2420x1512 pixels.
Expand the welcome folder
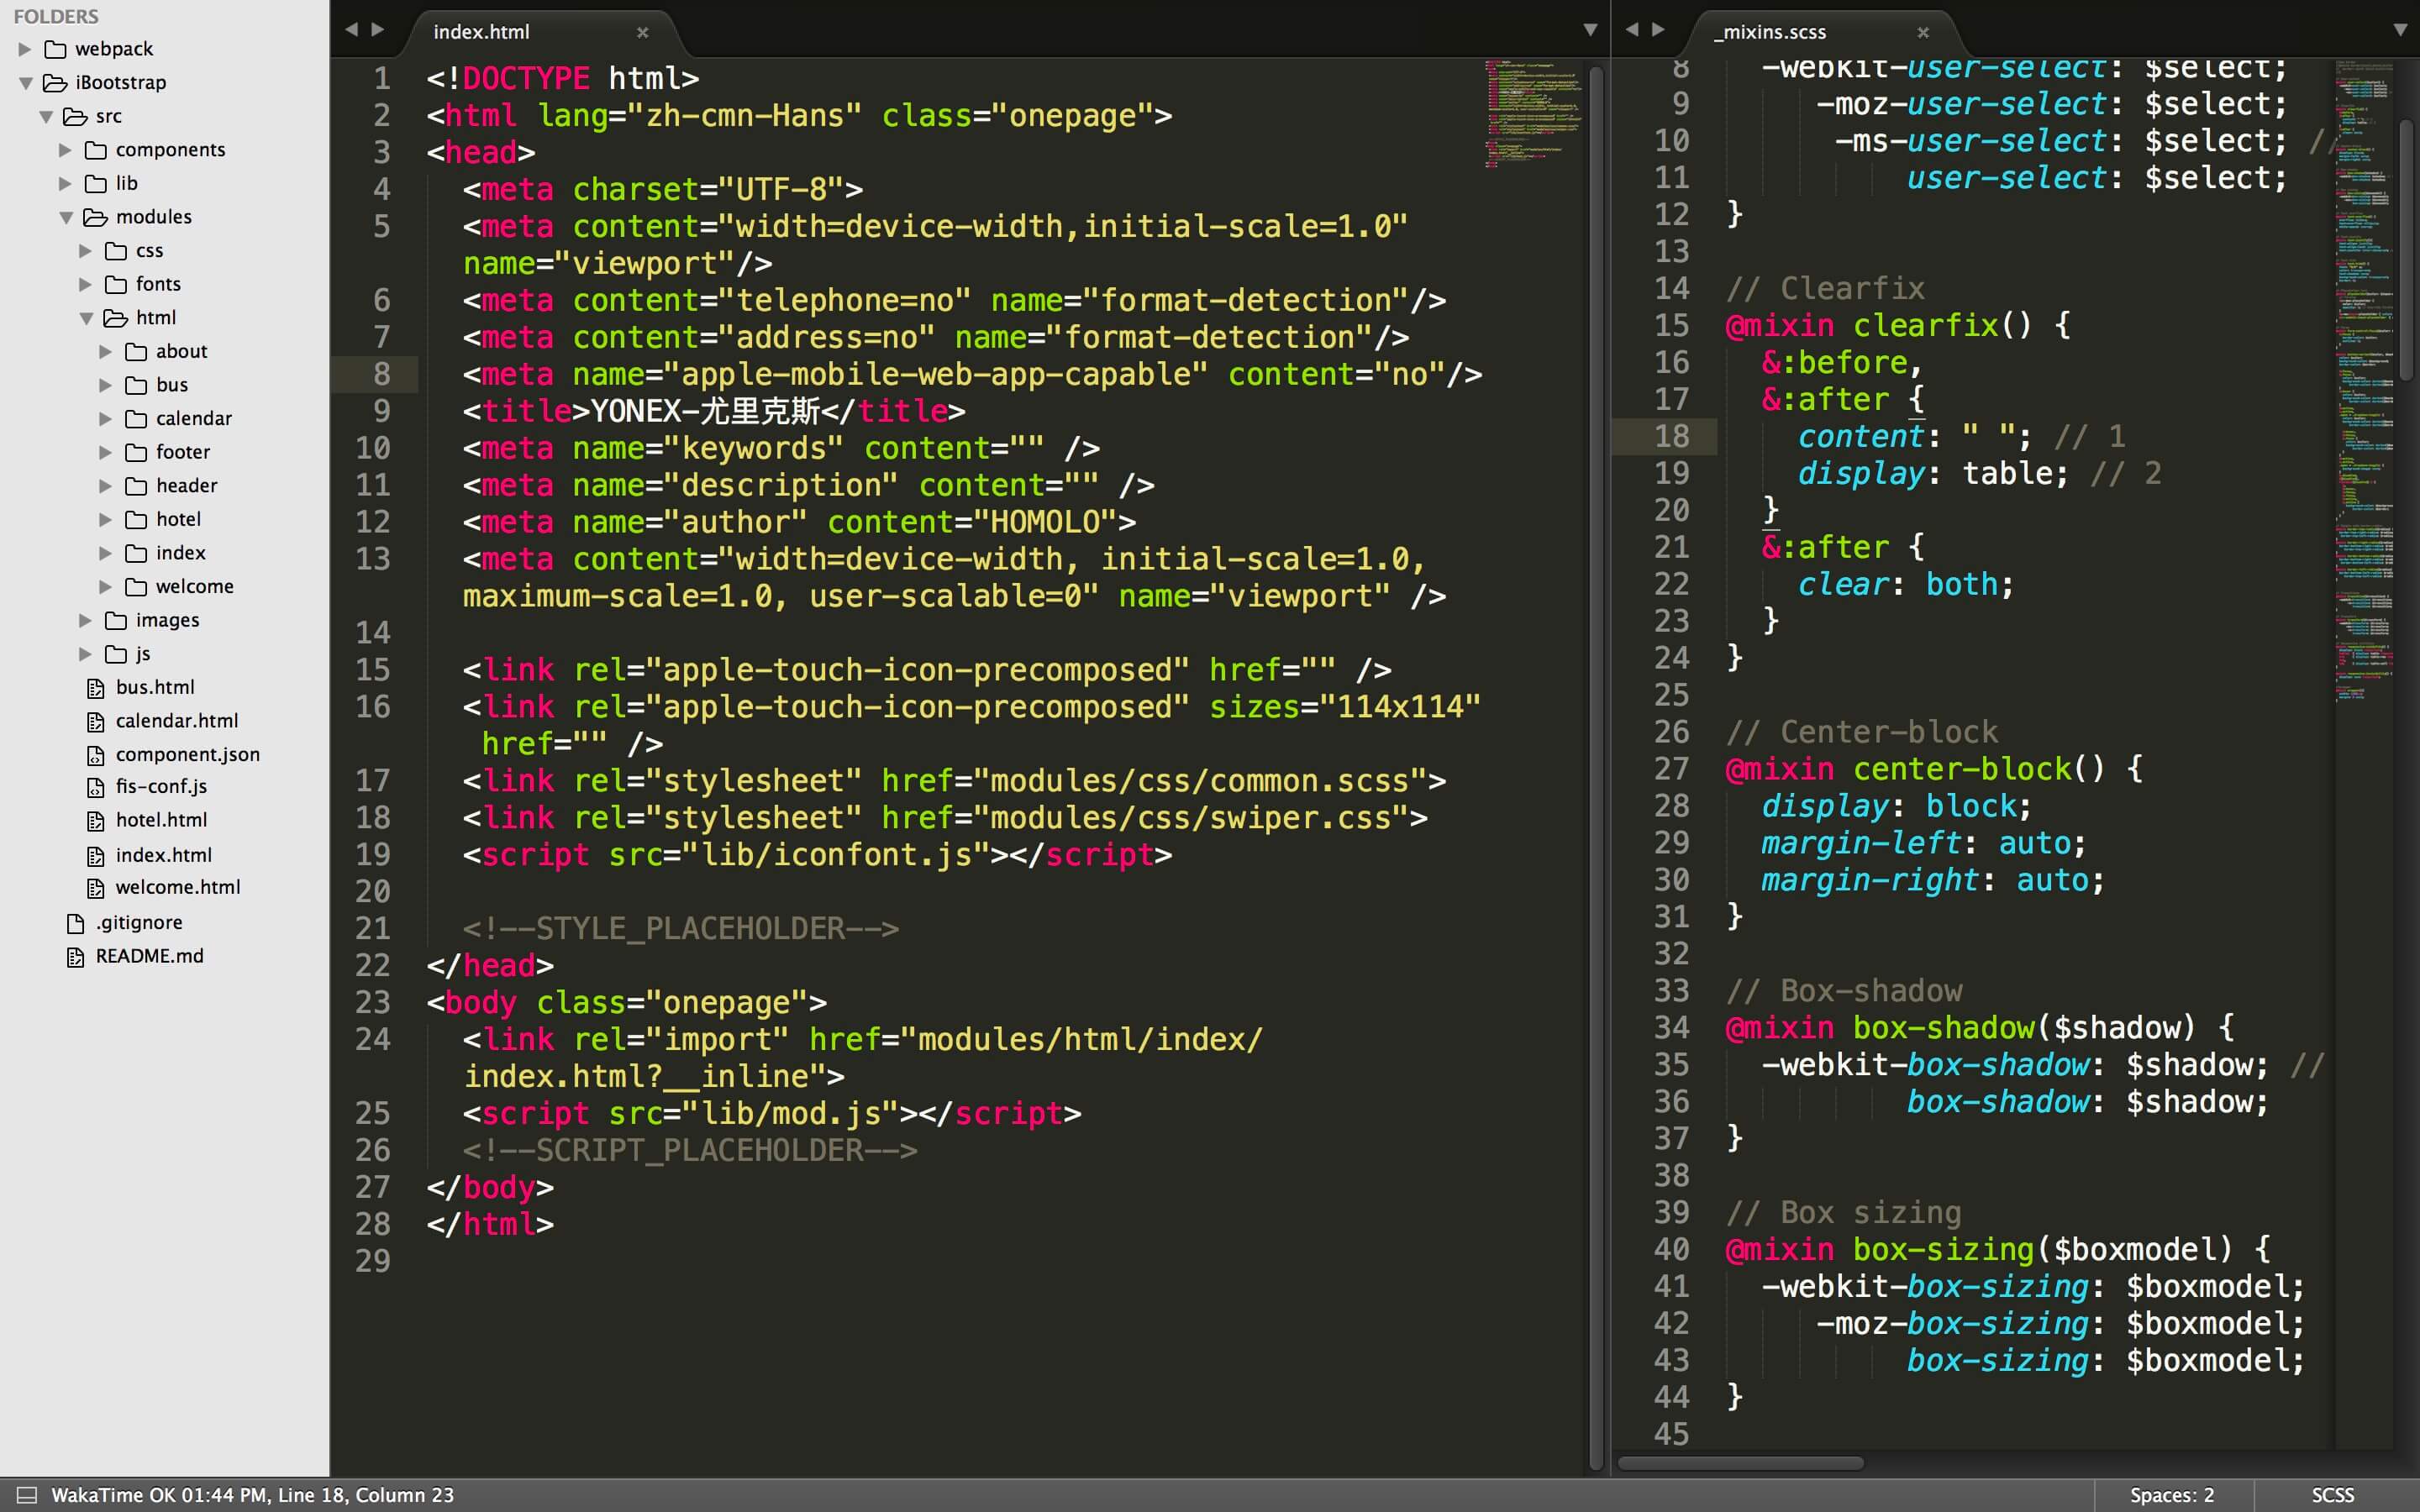click(105, 587)
